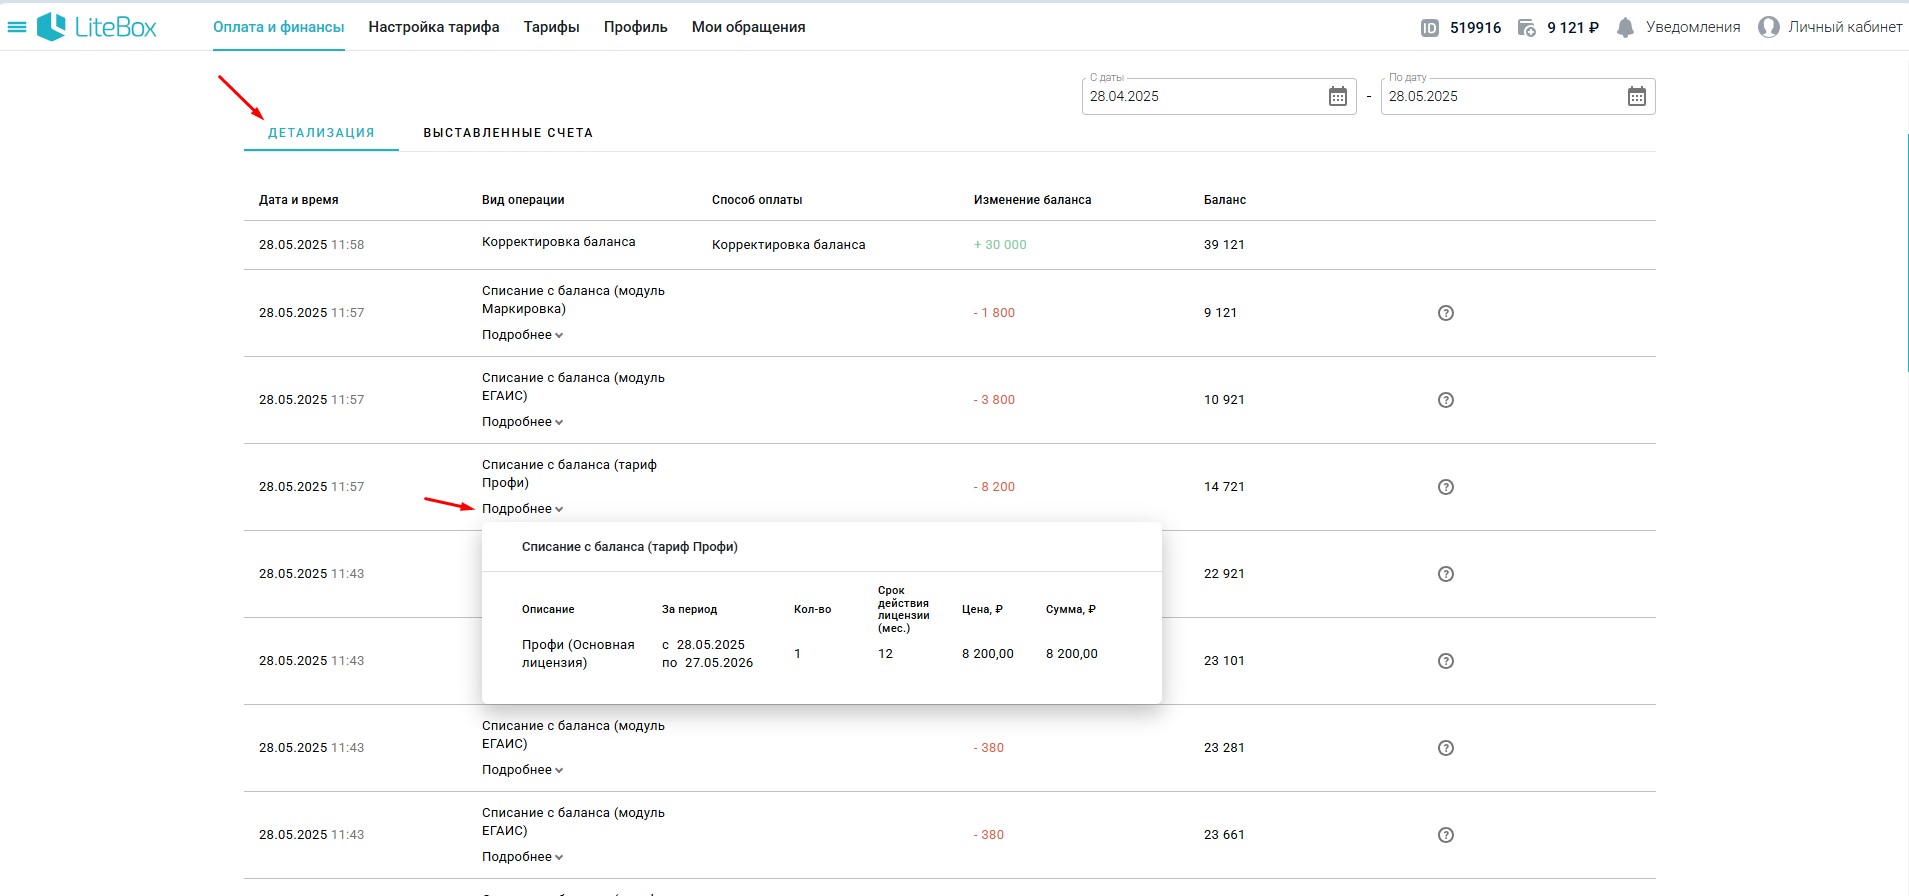Click help icon for balance 23 281 row

pyautogui.click(x=1446, y=748)
